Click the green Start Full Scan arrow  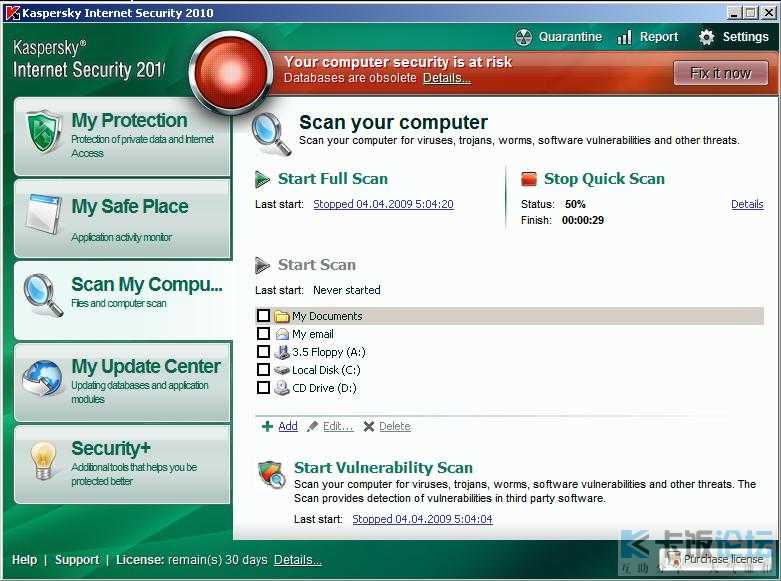(x=262, y=179)
